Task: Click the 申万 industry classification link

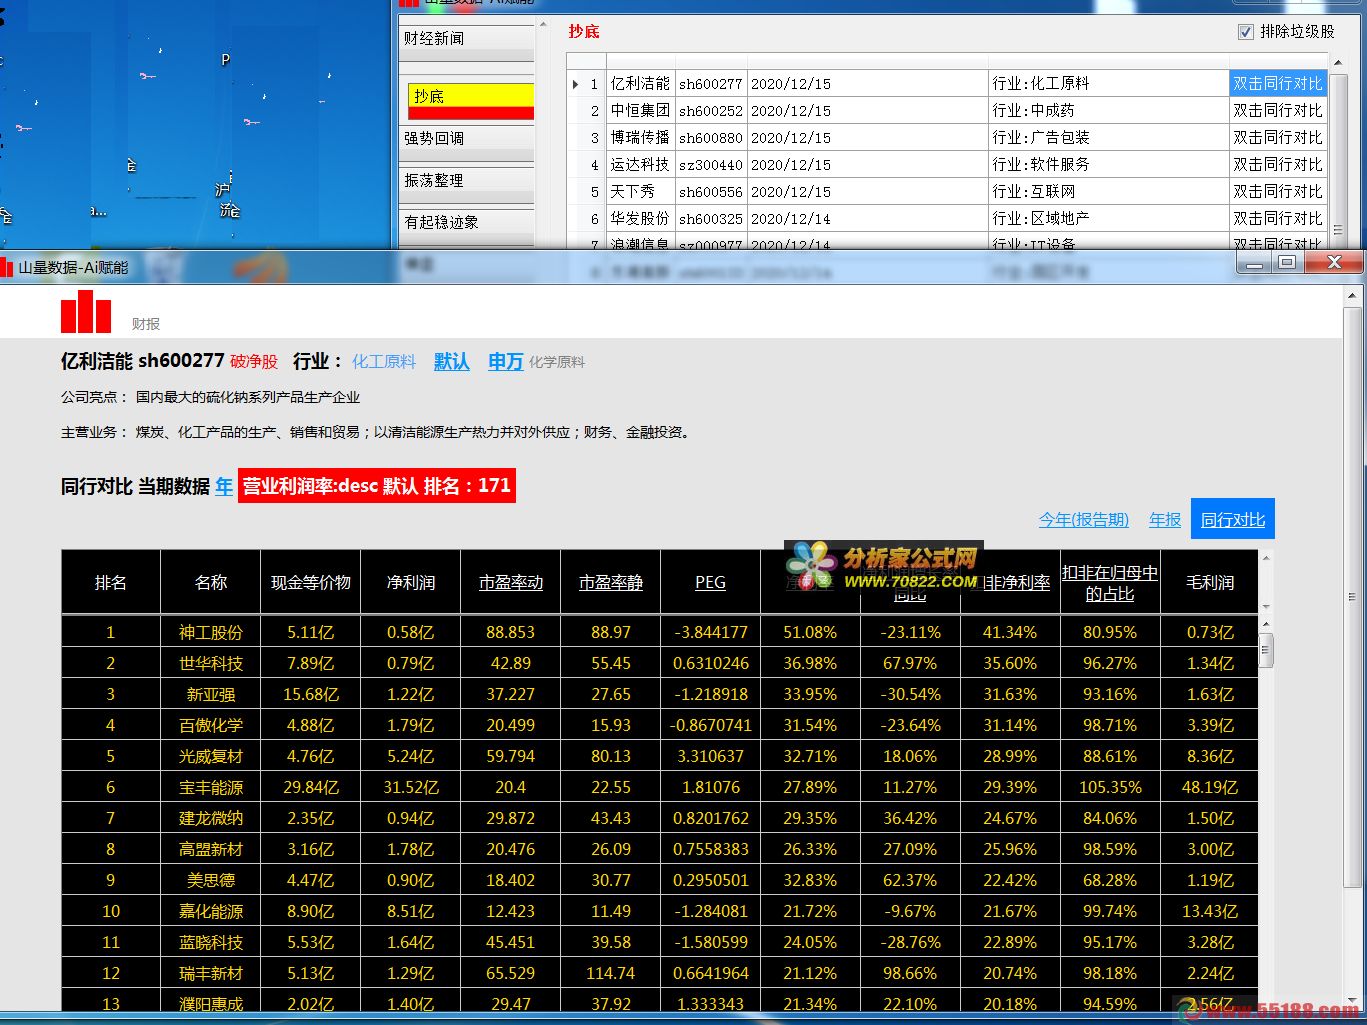Action: (506, 362)
